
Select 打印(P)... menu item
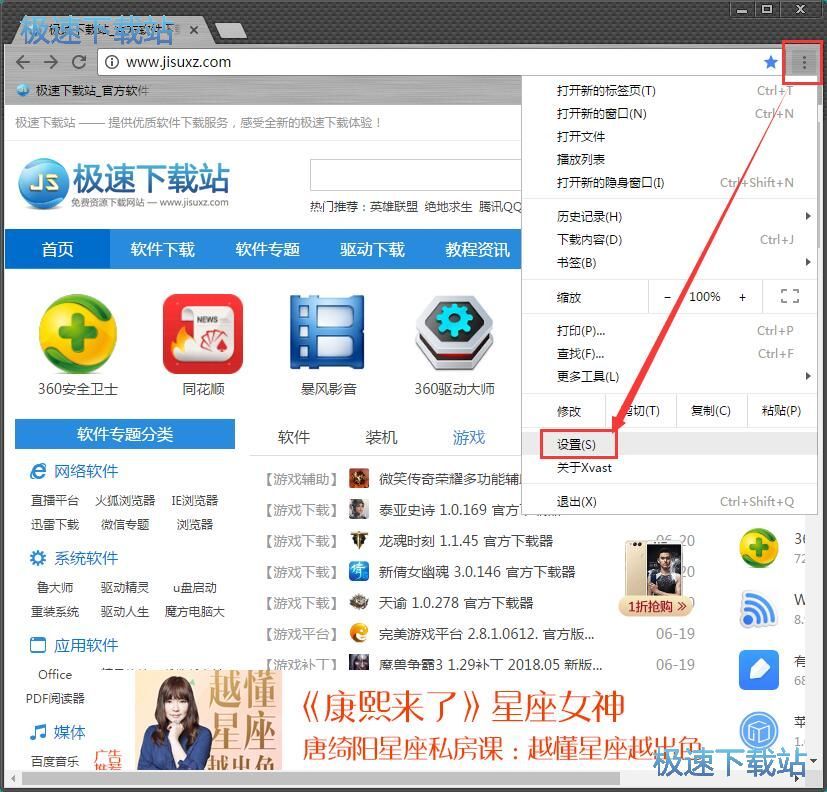coord(670,331)
